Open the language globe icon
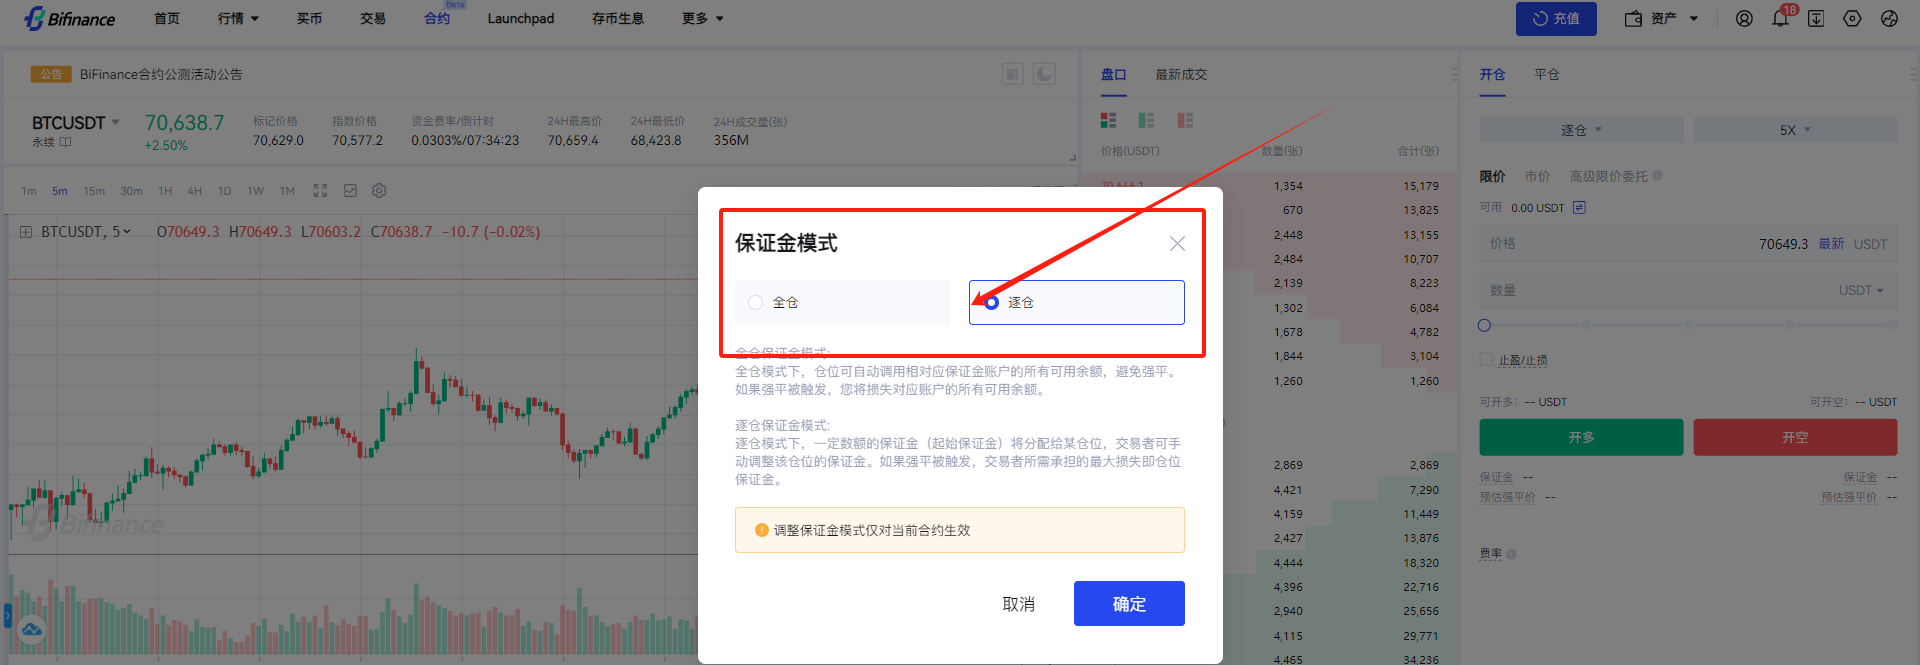1920x665 pixels. click(x=1889, y=19)
